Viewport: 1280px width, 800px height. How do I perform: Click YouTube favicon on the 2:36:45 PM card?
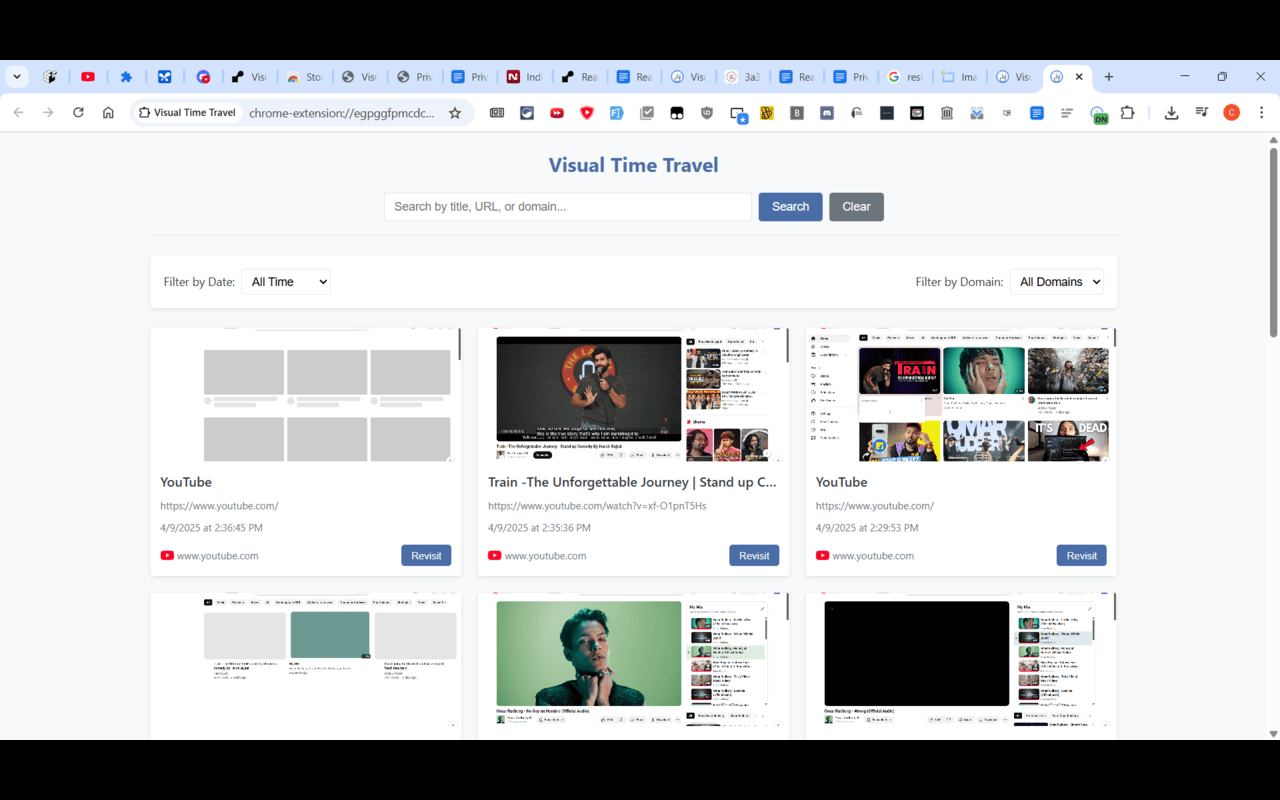tap(167, 556)
